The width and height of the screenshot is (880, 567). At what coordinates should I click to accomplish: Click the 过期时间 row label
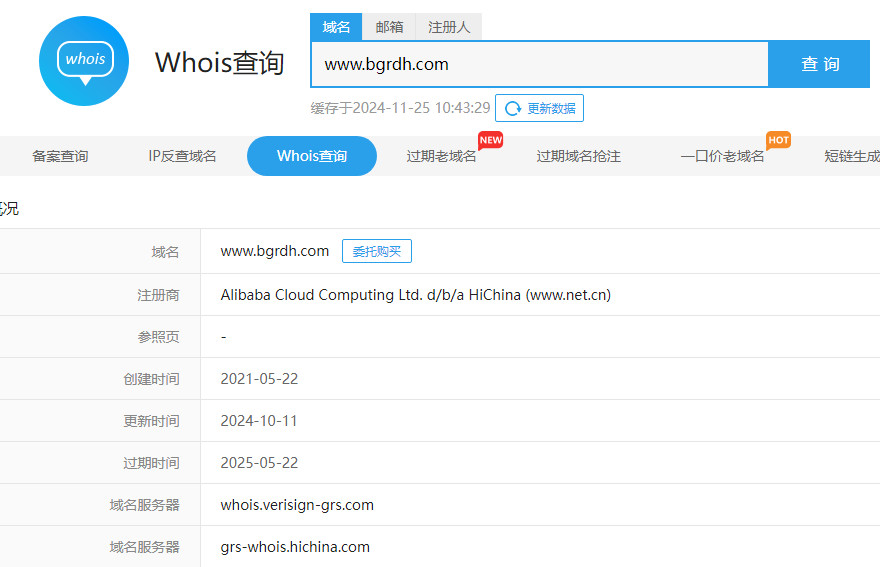pos(152,463)
